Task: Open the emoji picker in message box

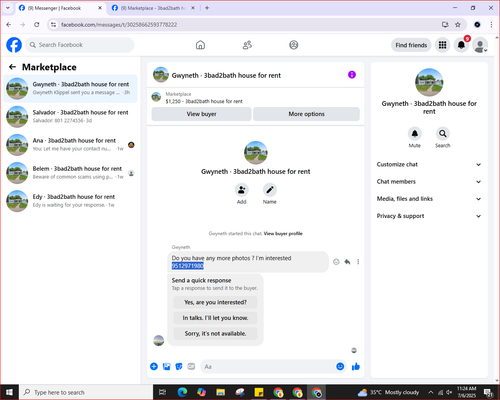Action: coord(340,367)
